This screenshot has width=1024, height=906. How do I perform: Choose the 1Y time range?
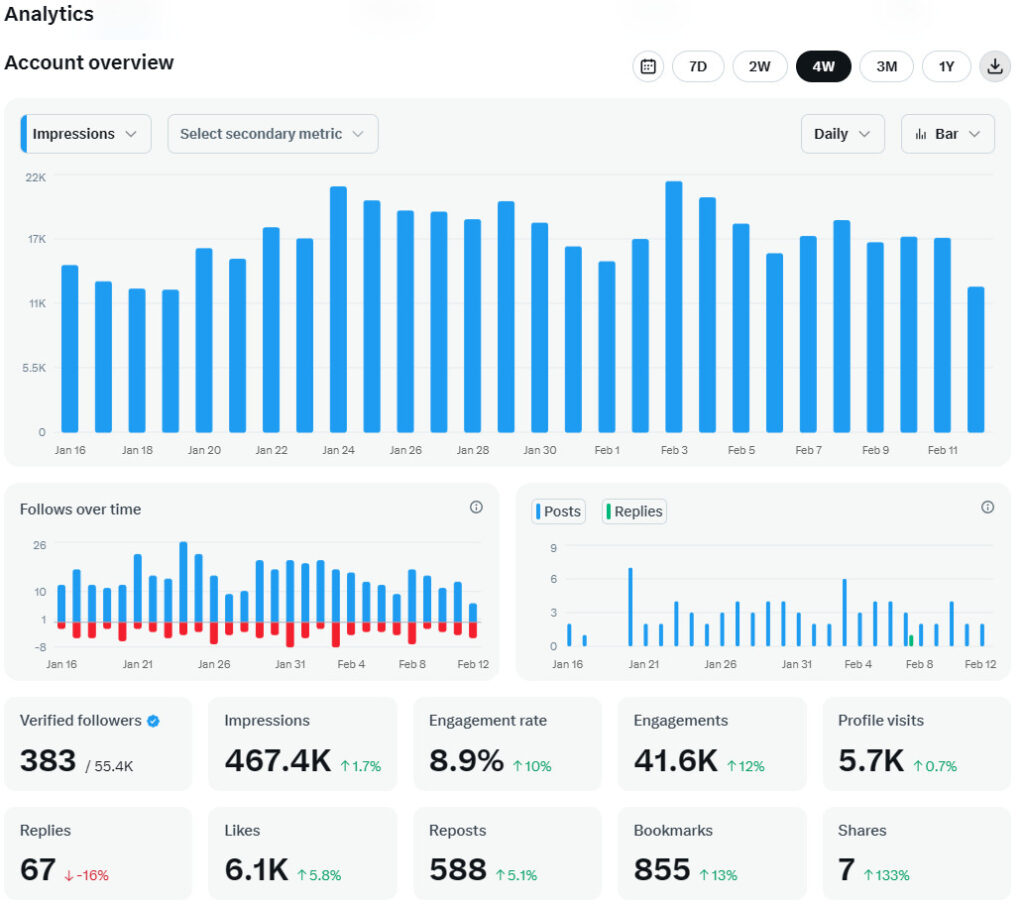click(946, 67)
